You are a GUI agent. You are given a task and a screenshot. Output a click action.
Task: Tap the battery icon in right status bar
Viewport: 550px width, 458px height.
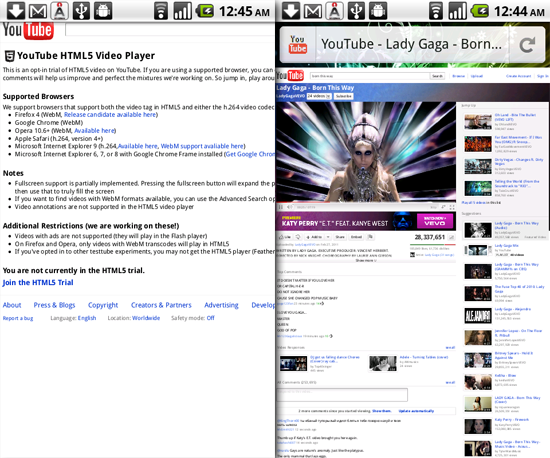(480, 11)
